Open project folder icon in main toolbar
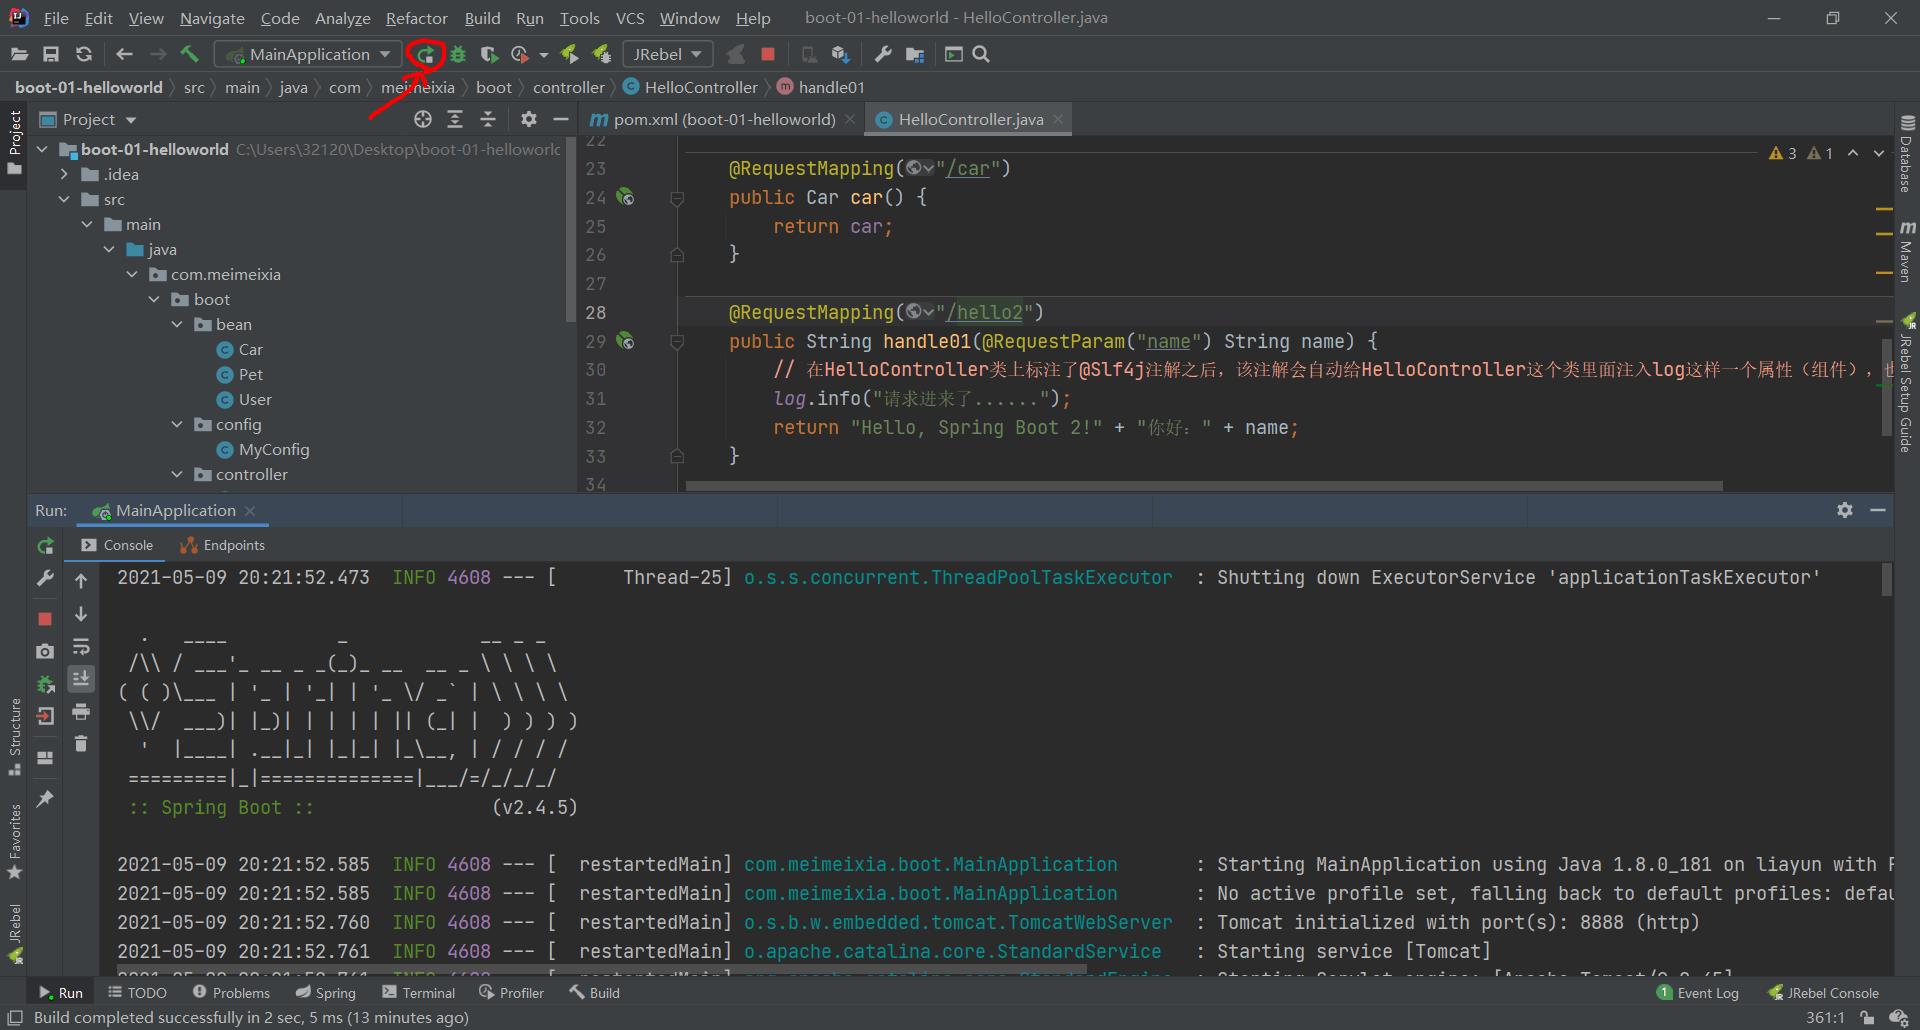The height and width of the screenshot is (1030, 1920). 19,54
